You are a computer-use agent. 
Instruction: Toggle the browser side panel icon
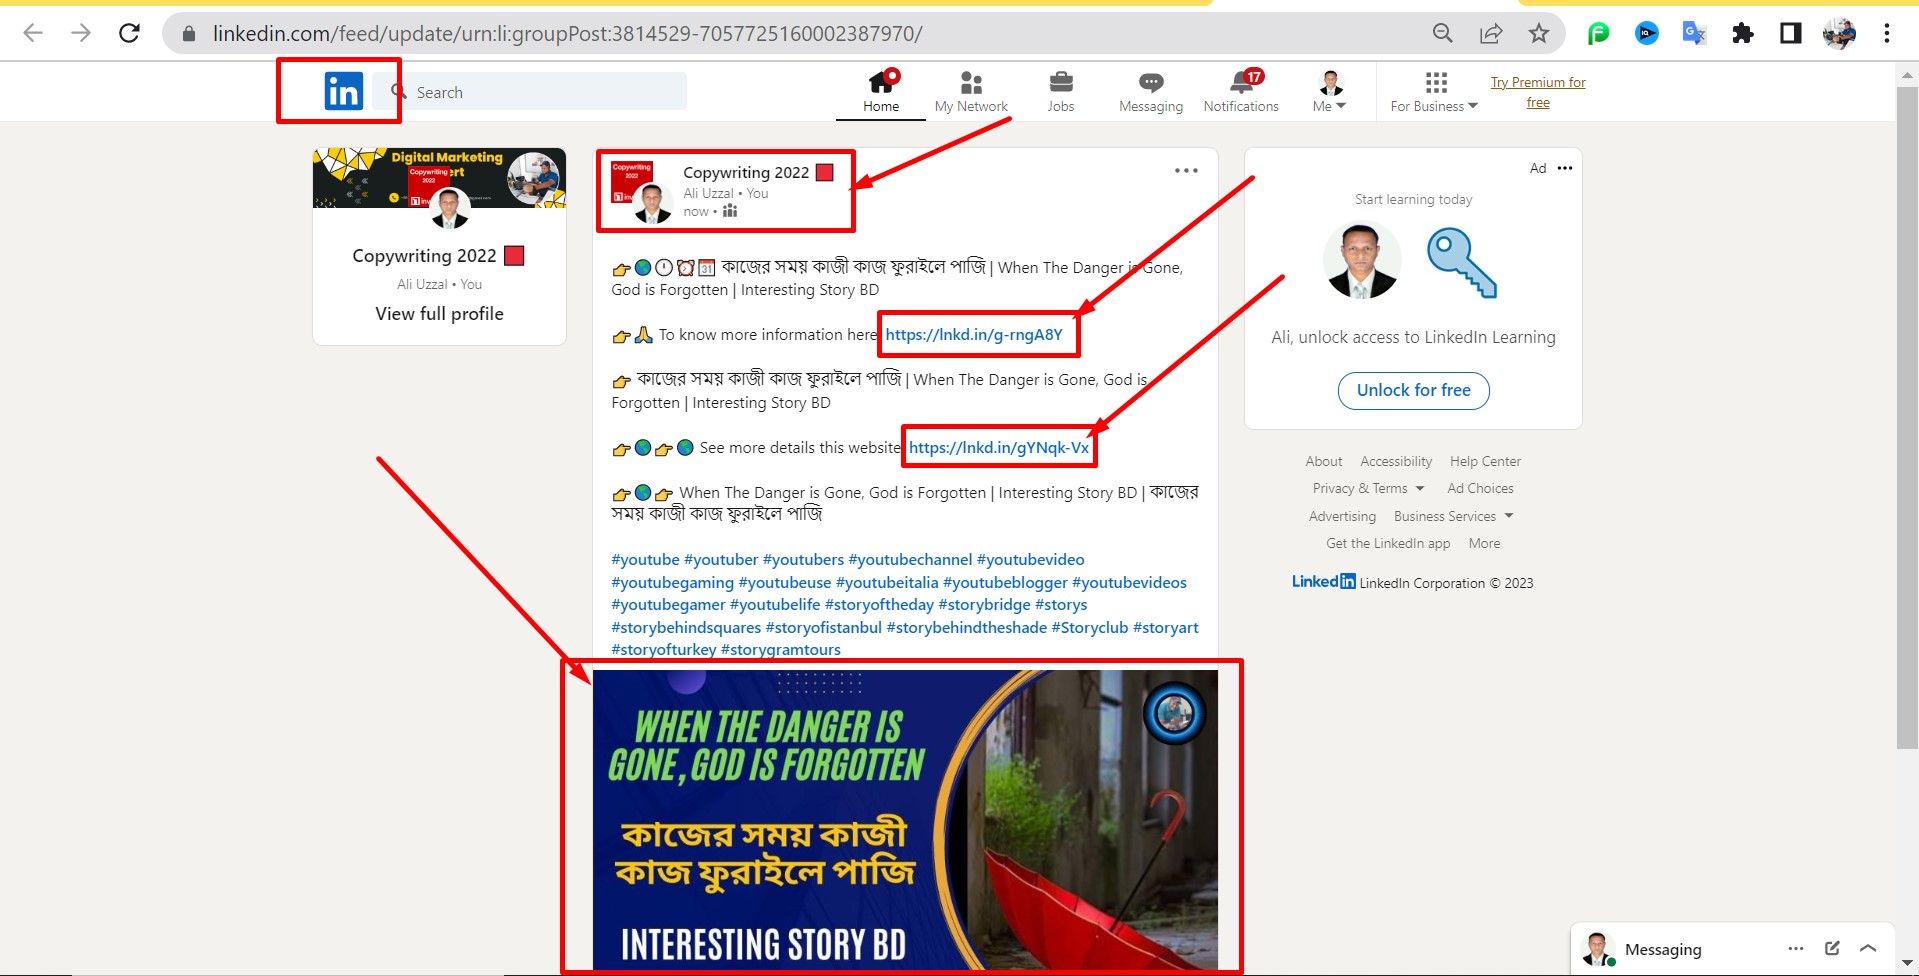[x=1791, y=33]
